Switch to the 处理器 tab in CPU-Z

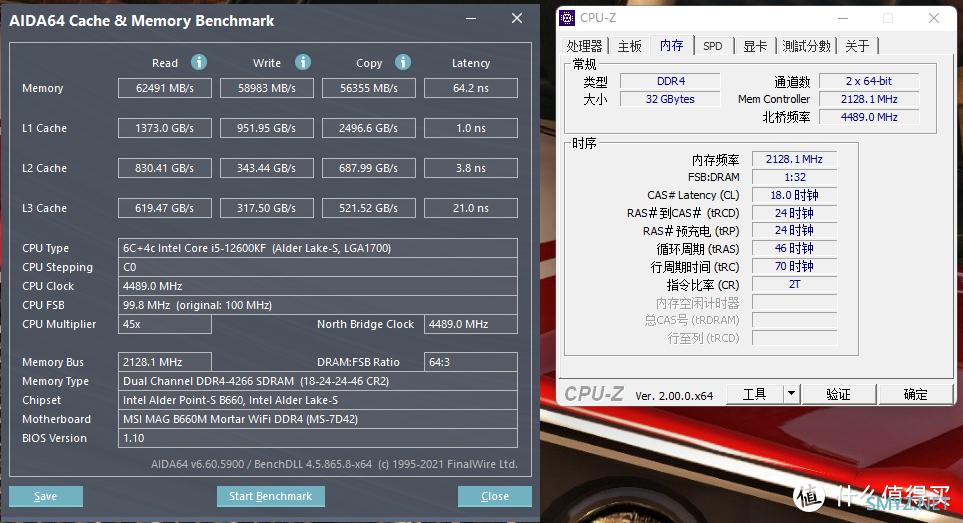tap(584, 46)
